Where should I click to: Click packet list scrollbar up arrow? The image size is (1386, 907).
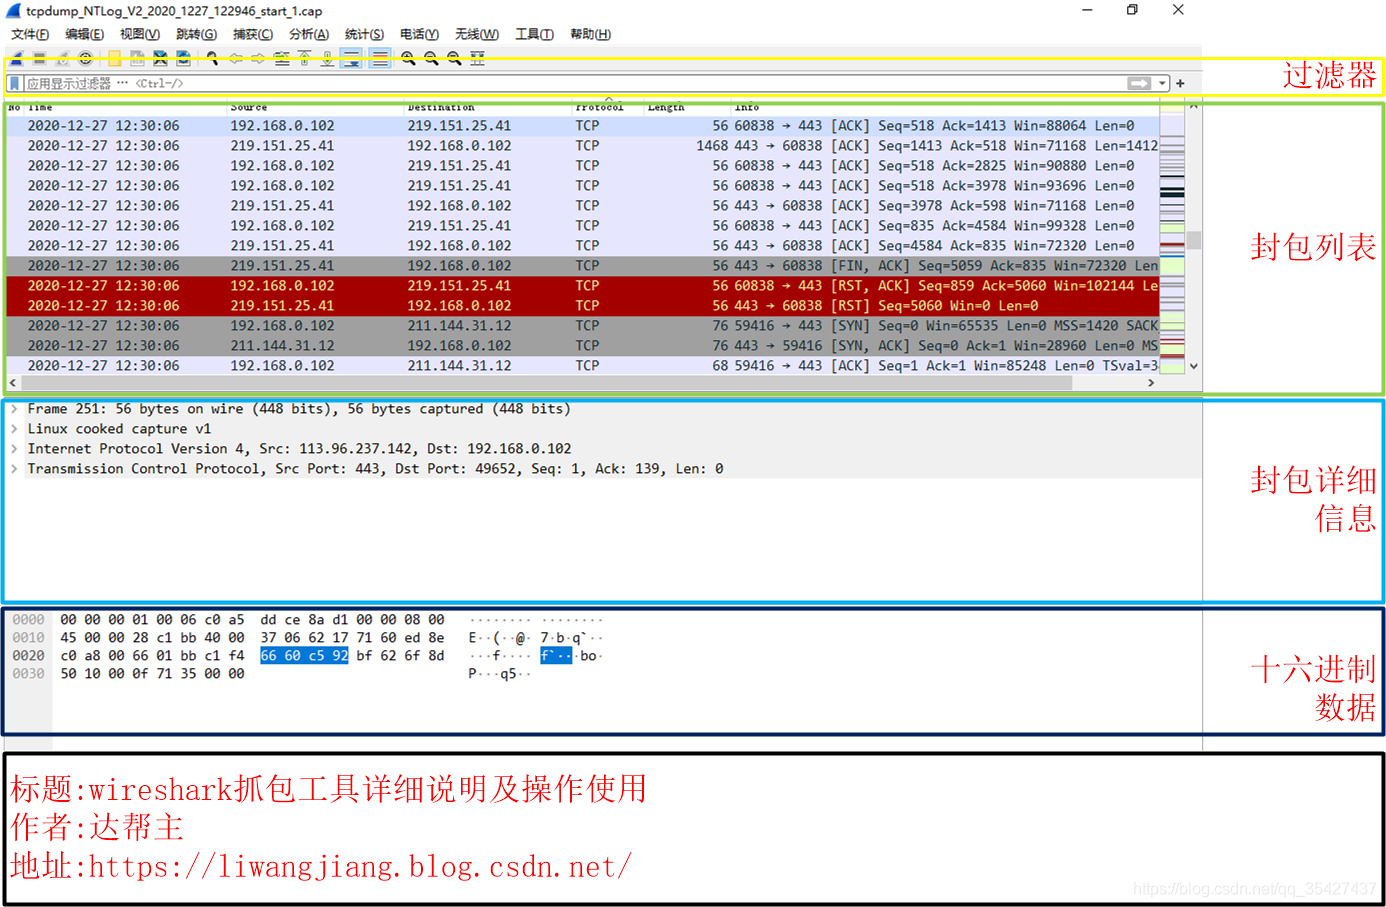(1193, 106)
